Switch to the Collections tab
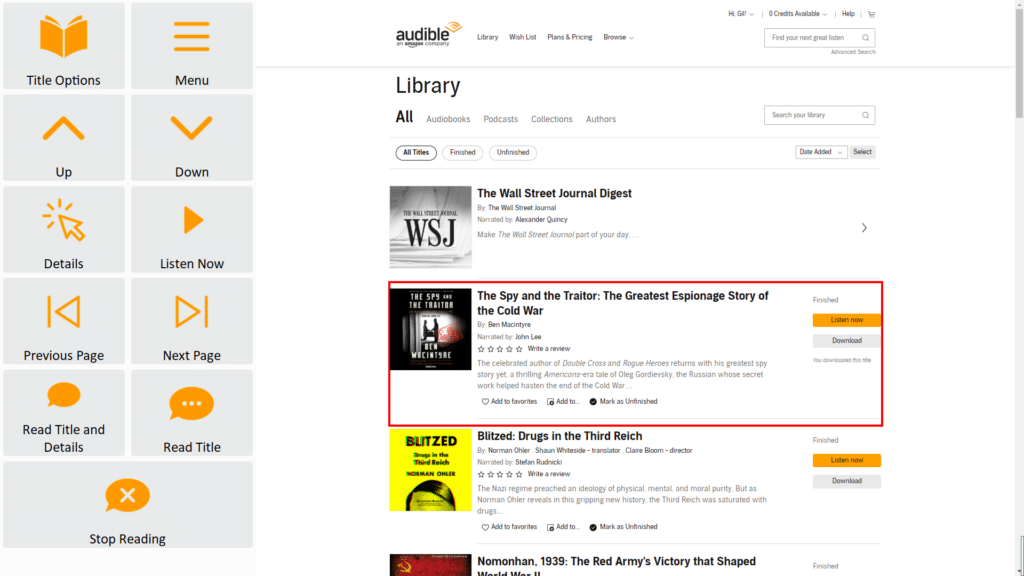The height and width of the screenshot is (576, 1024). [x=551, y=119]
